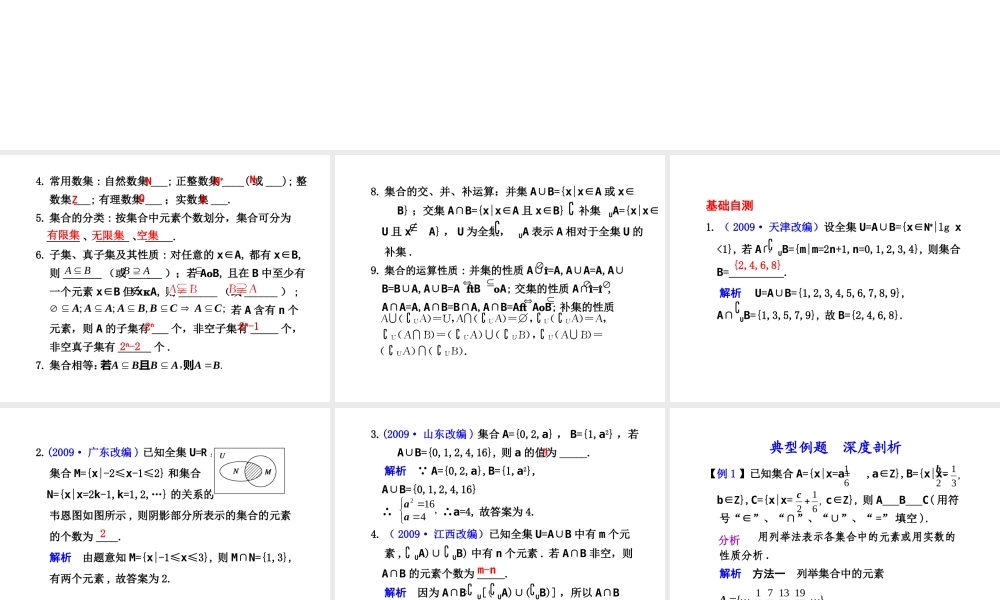Click the item 4. 常用数集
The image size is (1000, 600).
pyautogui.click(x=171, y=182)
